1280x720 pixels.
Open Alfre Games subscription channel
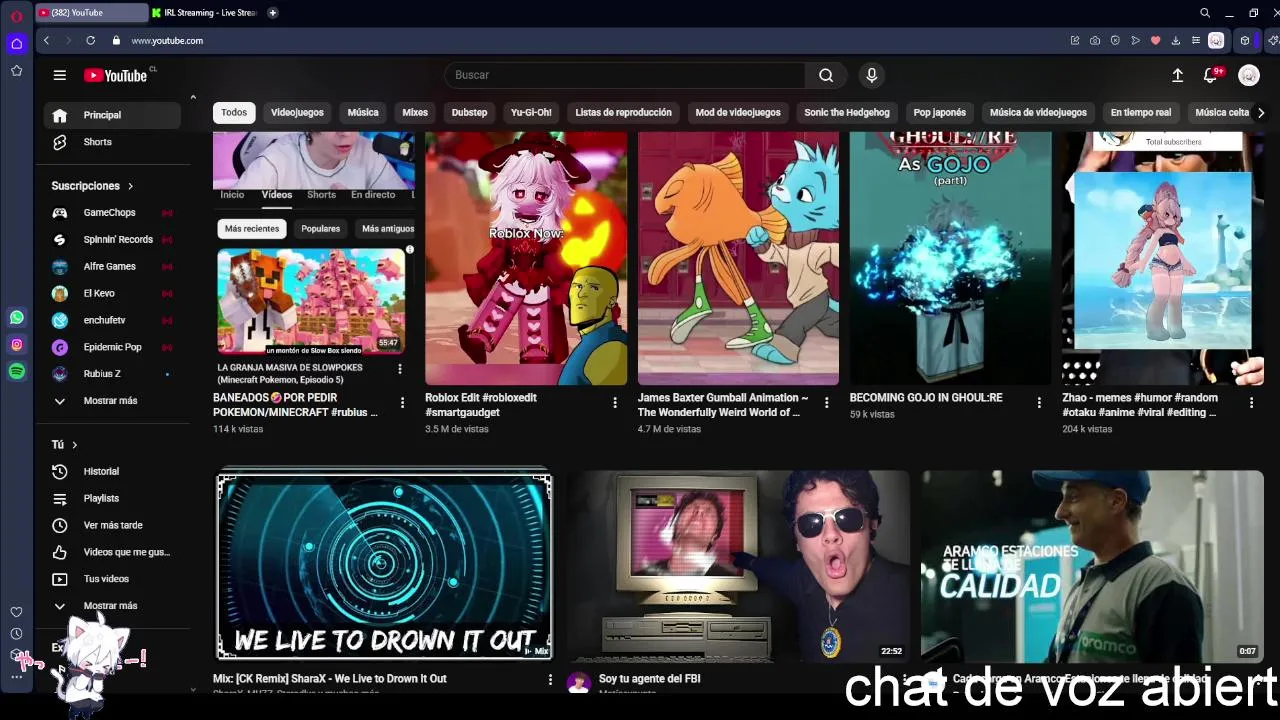(112, 267)
